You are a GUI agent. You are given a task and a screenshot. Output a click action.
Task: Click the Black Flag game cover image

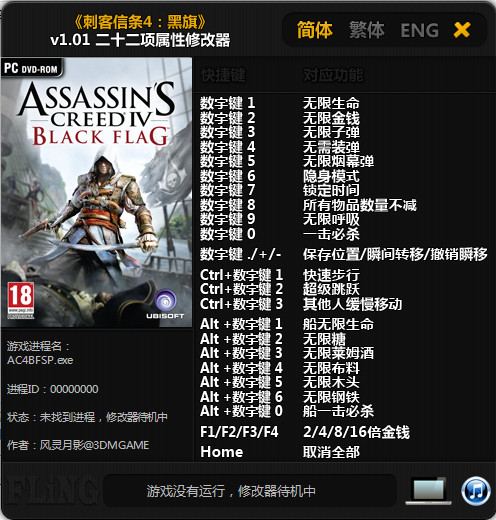click(97, 192)
